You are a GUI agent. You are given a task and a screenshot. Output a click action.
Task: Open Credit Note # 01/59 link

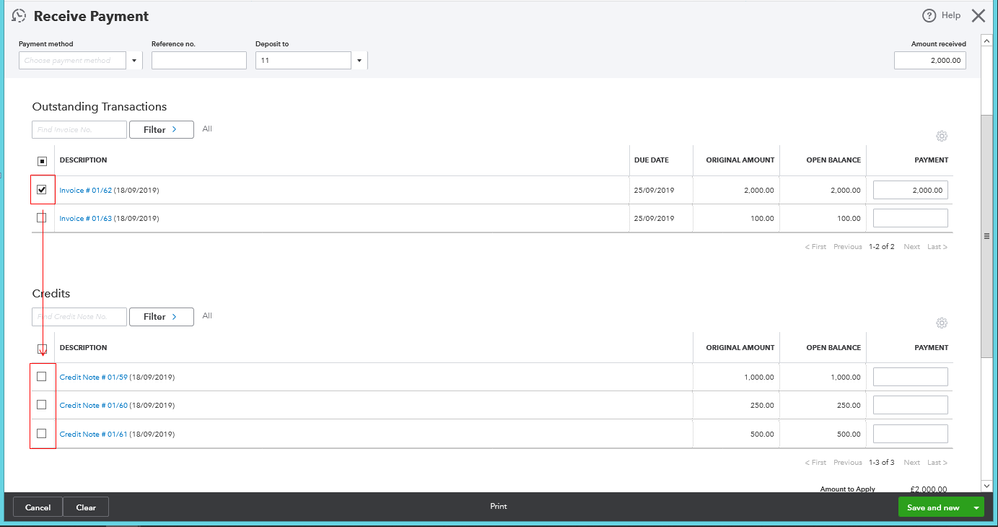(94, 377)
